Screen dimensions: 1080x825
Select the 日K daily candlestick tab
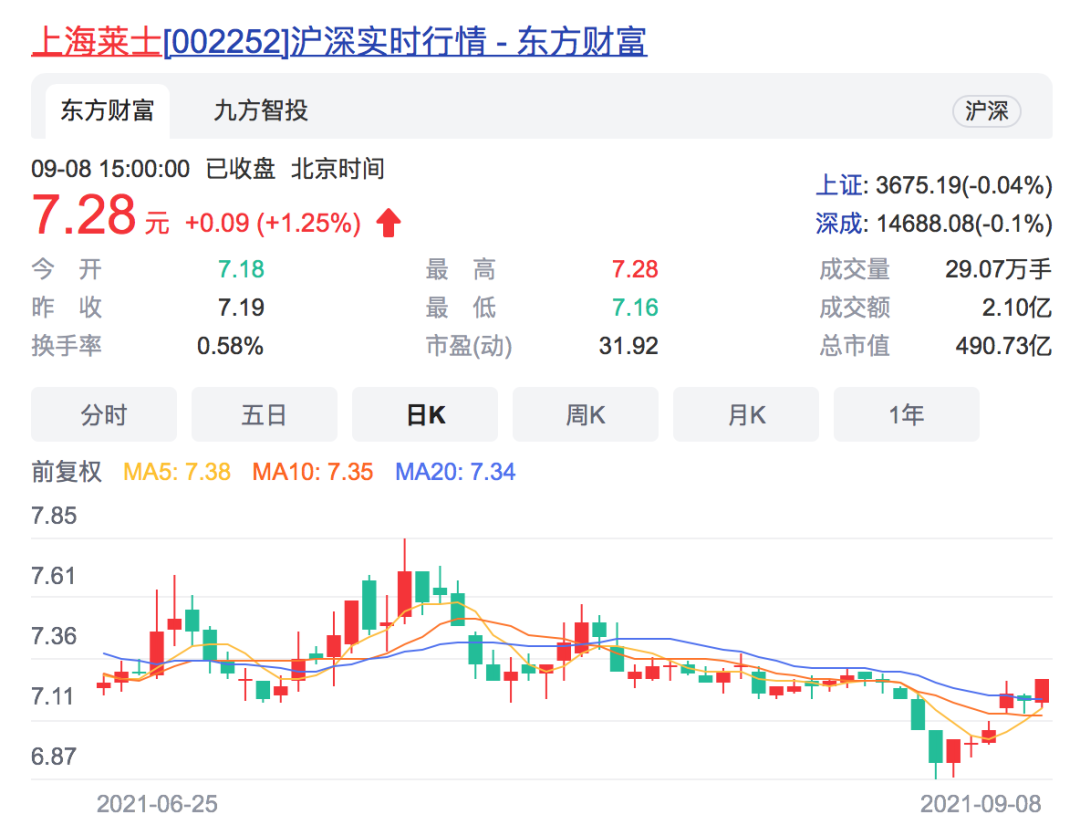425,415
